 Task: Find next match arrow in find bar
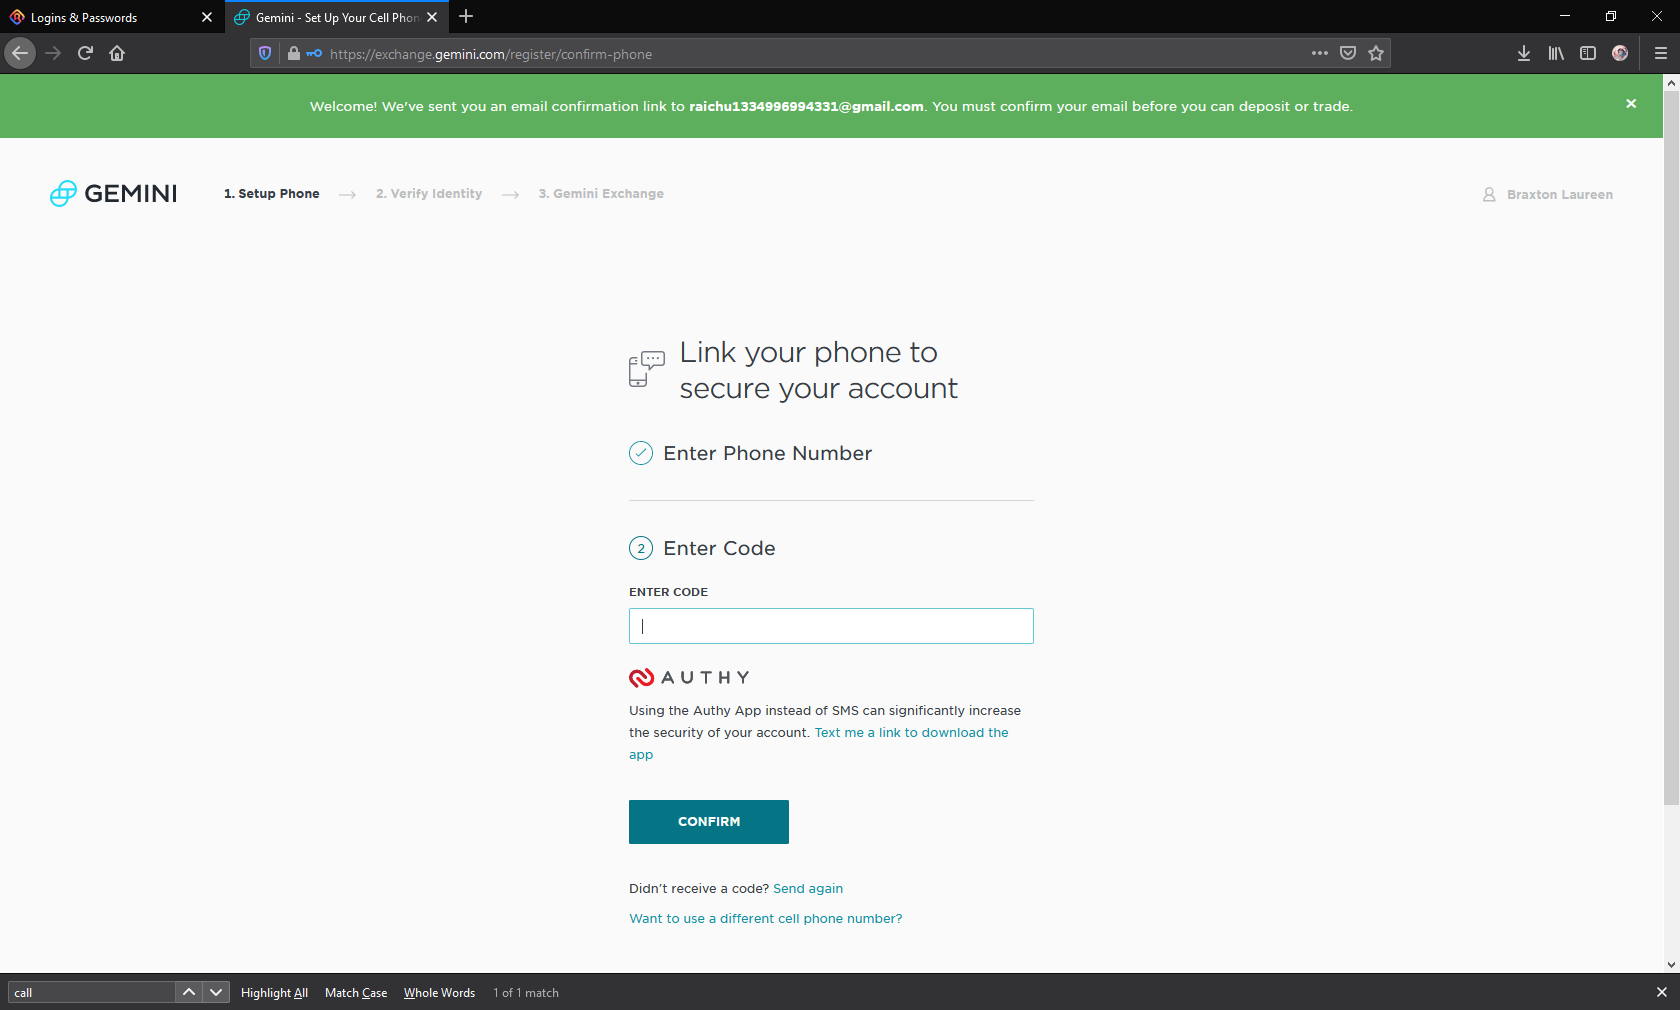point(216,992)
